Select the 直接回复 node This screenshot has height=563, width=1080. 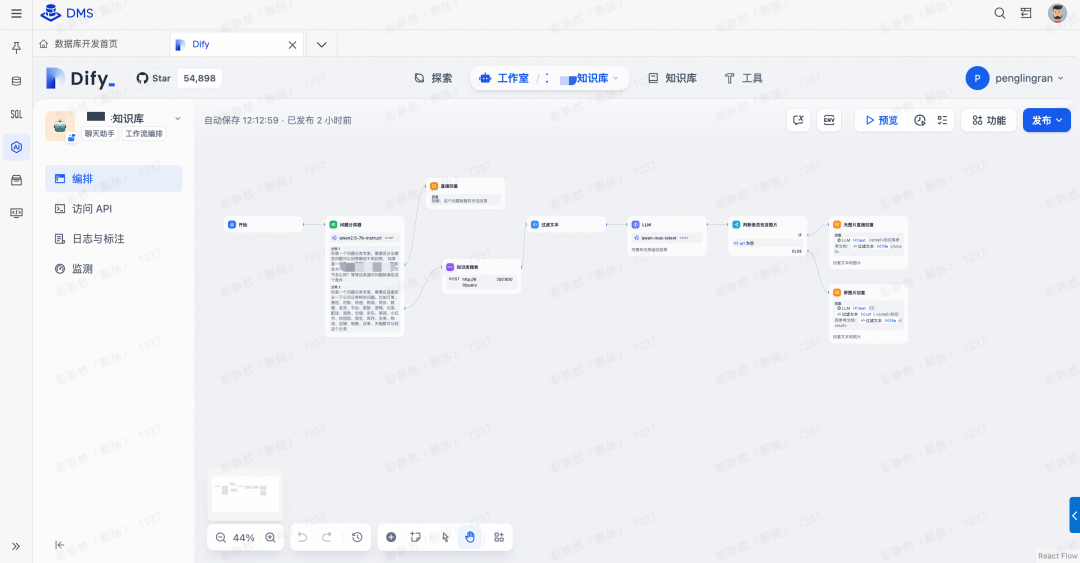click(466, 194)
